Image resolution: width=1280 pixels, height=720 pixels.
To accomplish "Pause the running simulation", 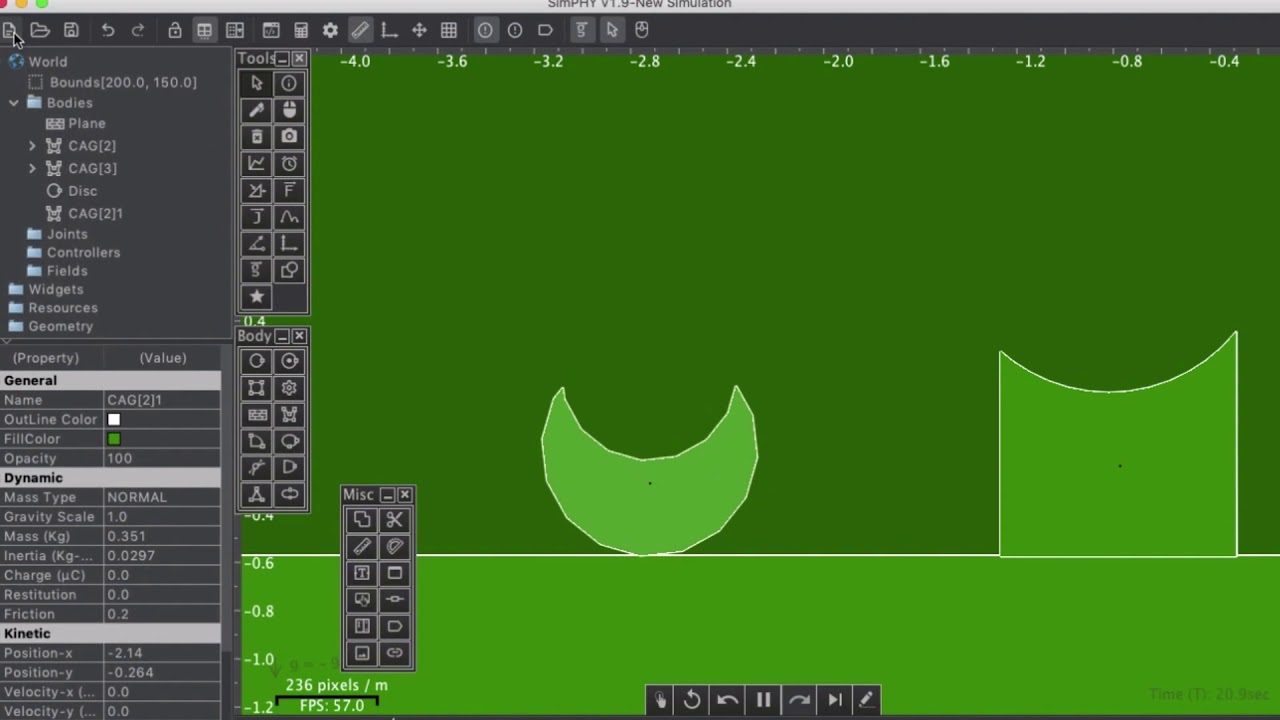I will coord(763,700).
